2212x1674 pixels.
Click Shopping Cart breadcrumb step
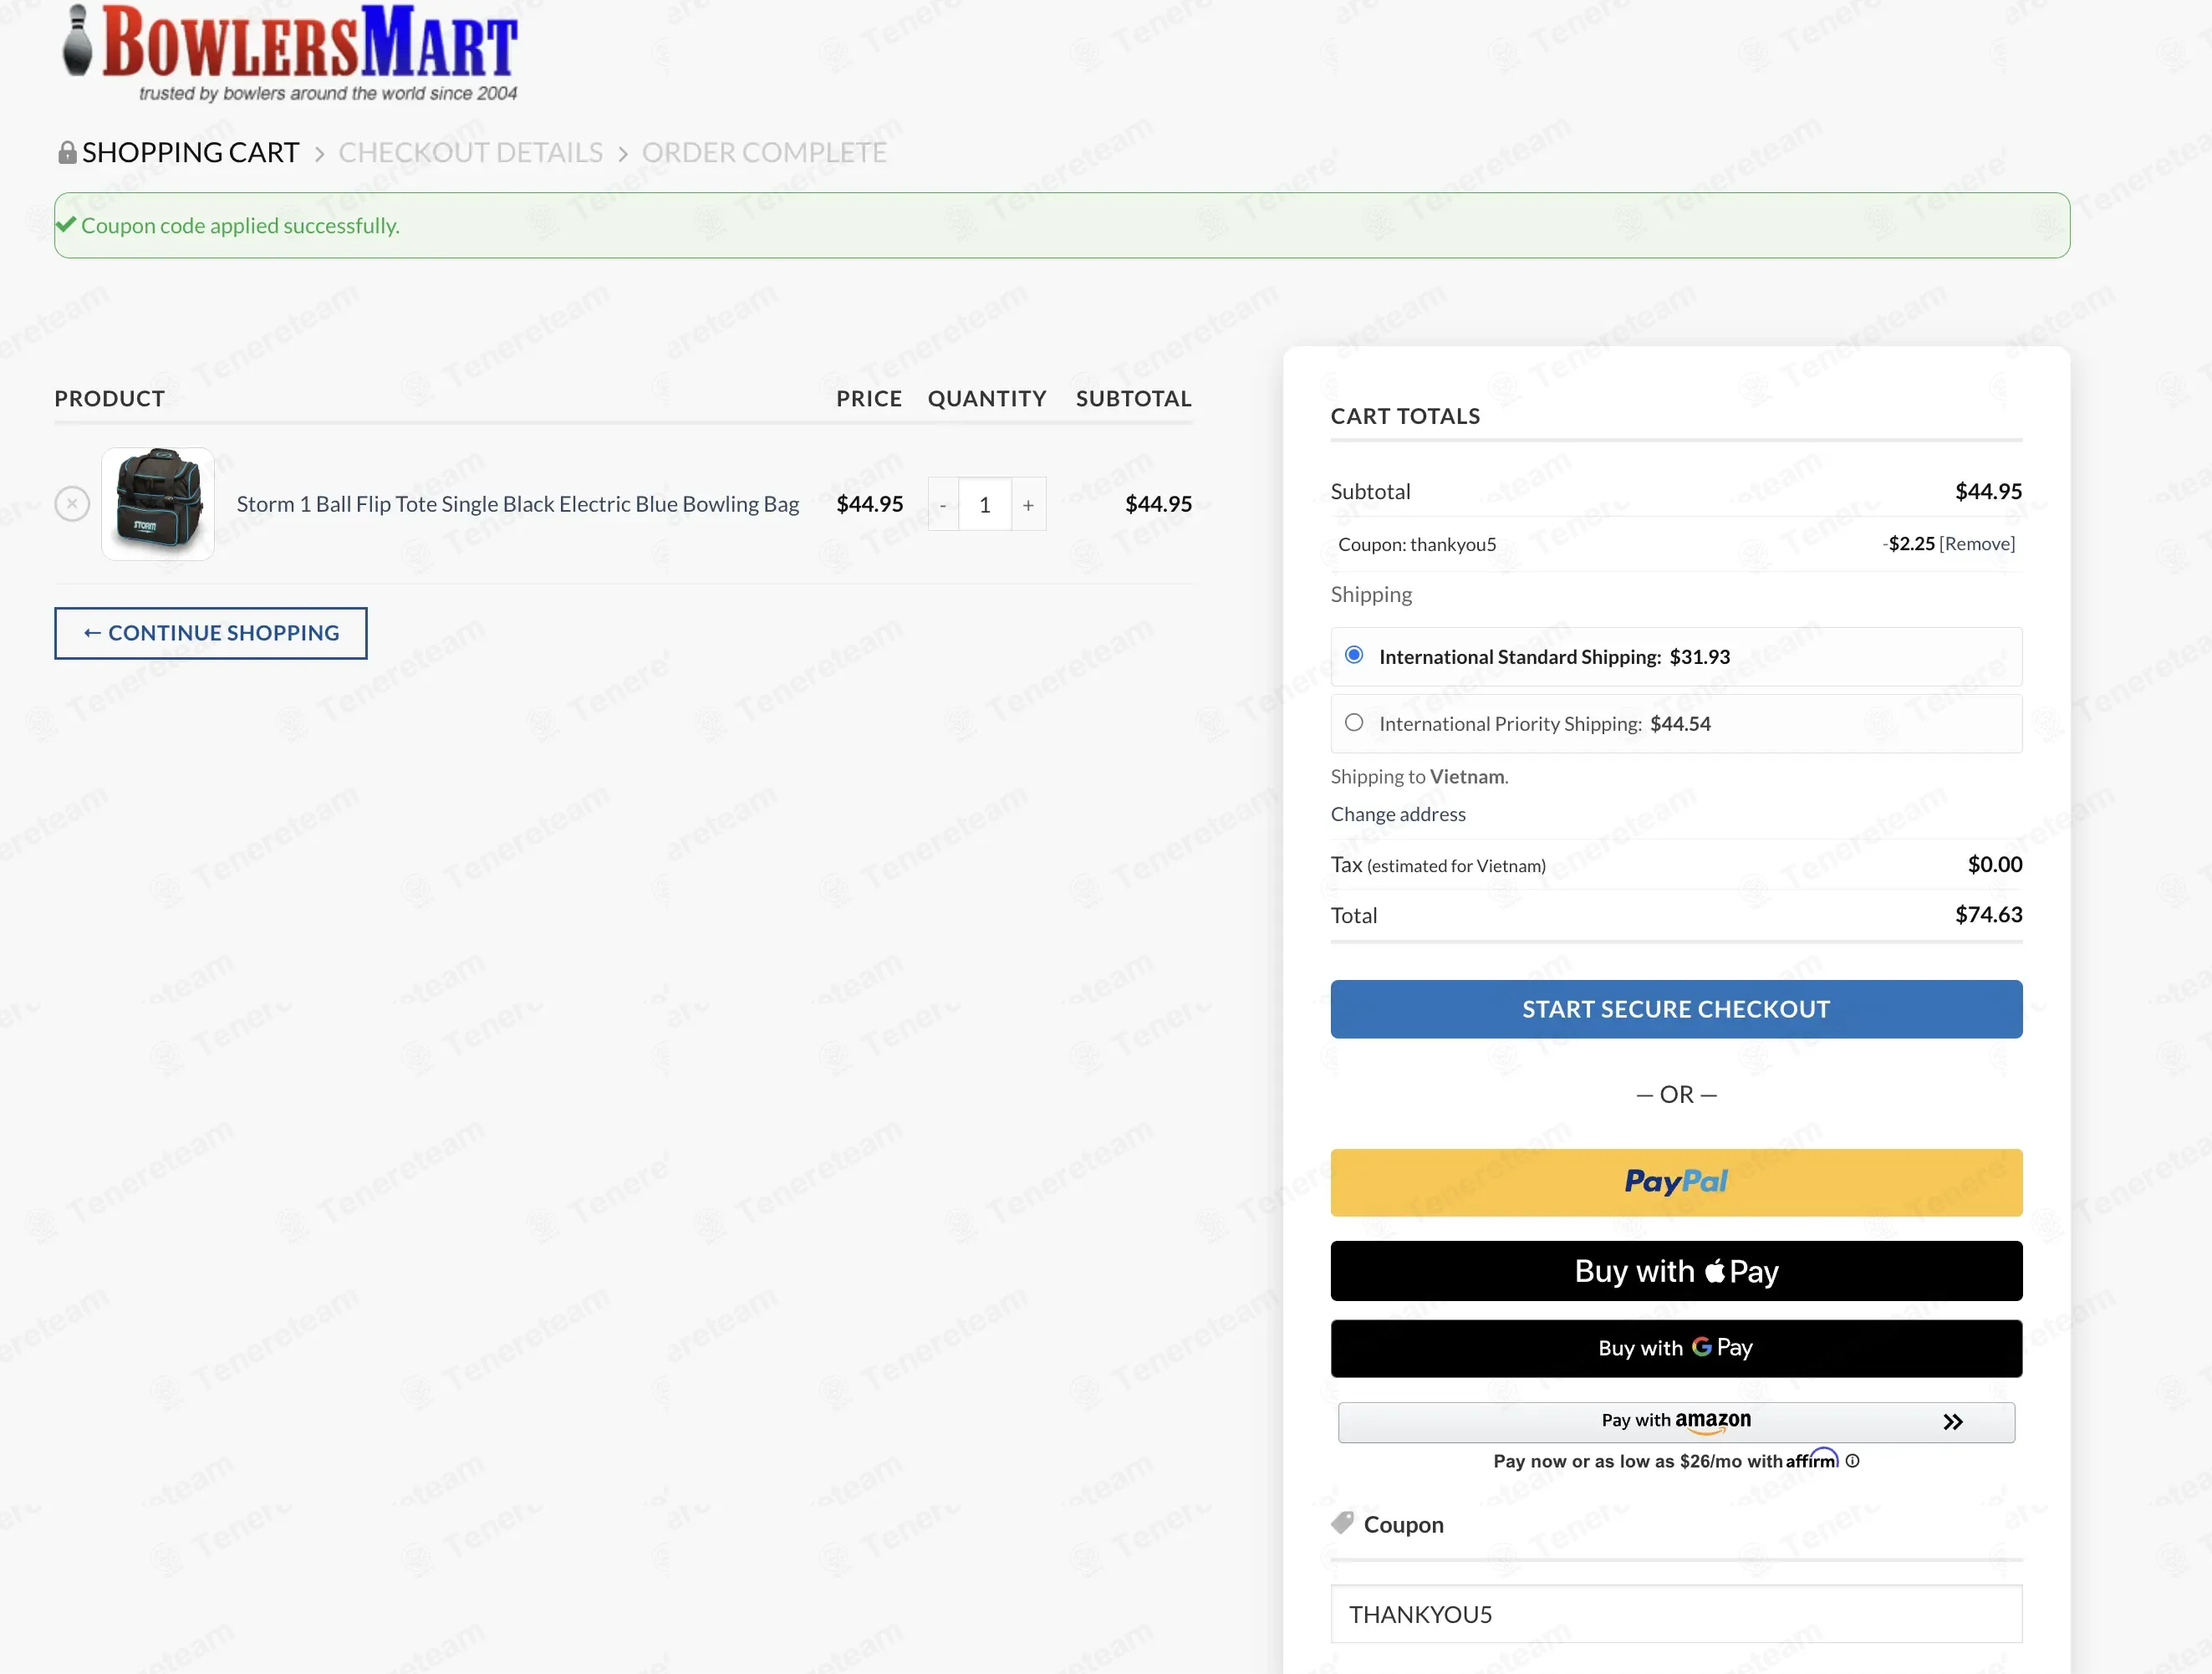pos(190,152)
